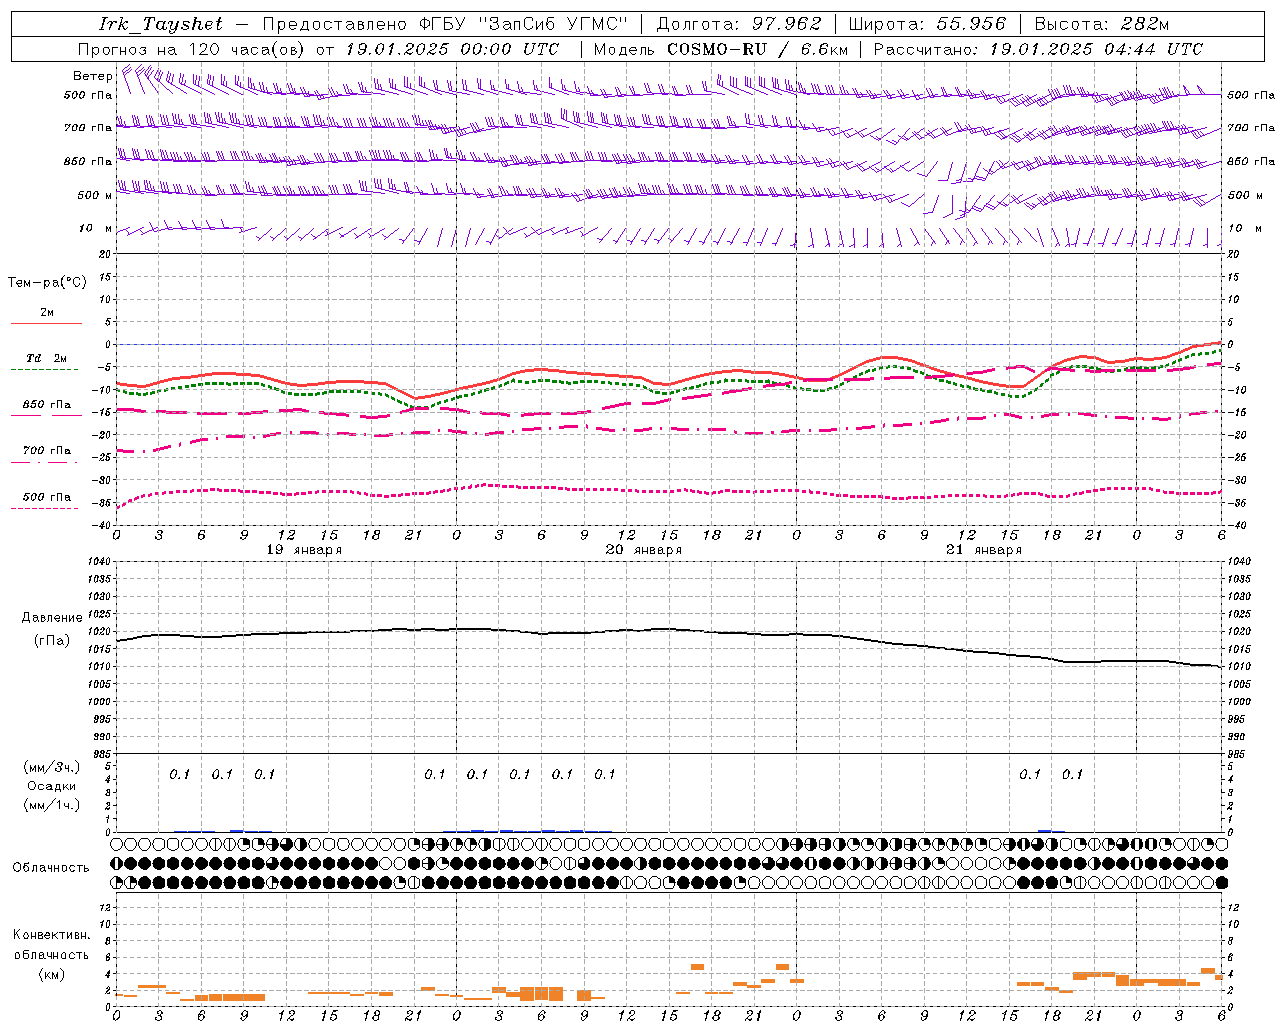Select the elevation text Высота: 282м

(1102, 24)
